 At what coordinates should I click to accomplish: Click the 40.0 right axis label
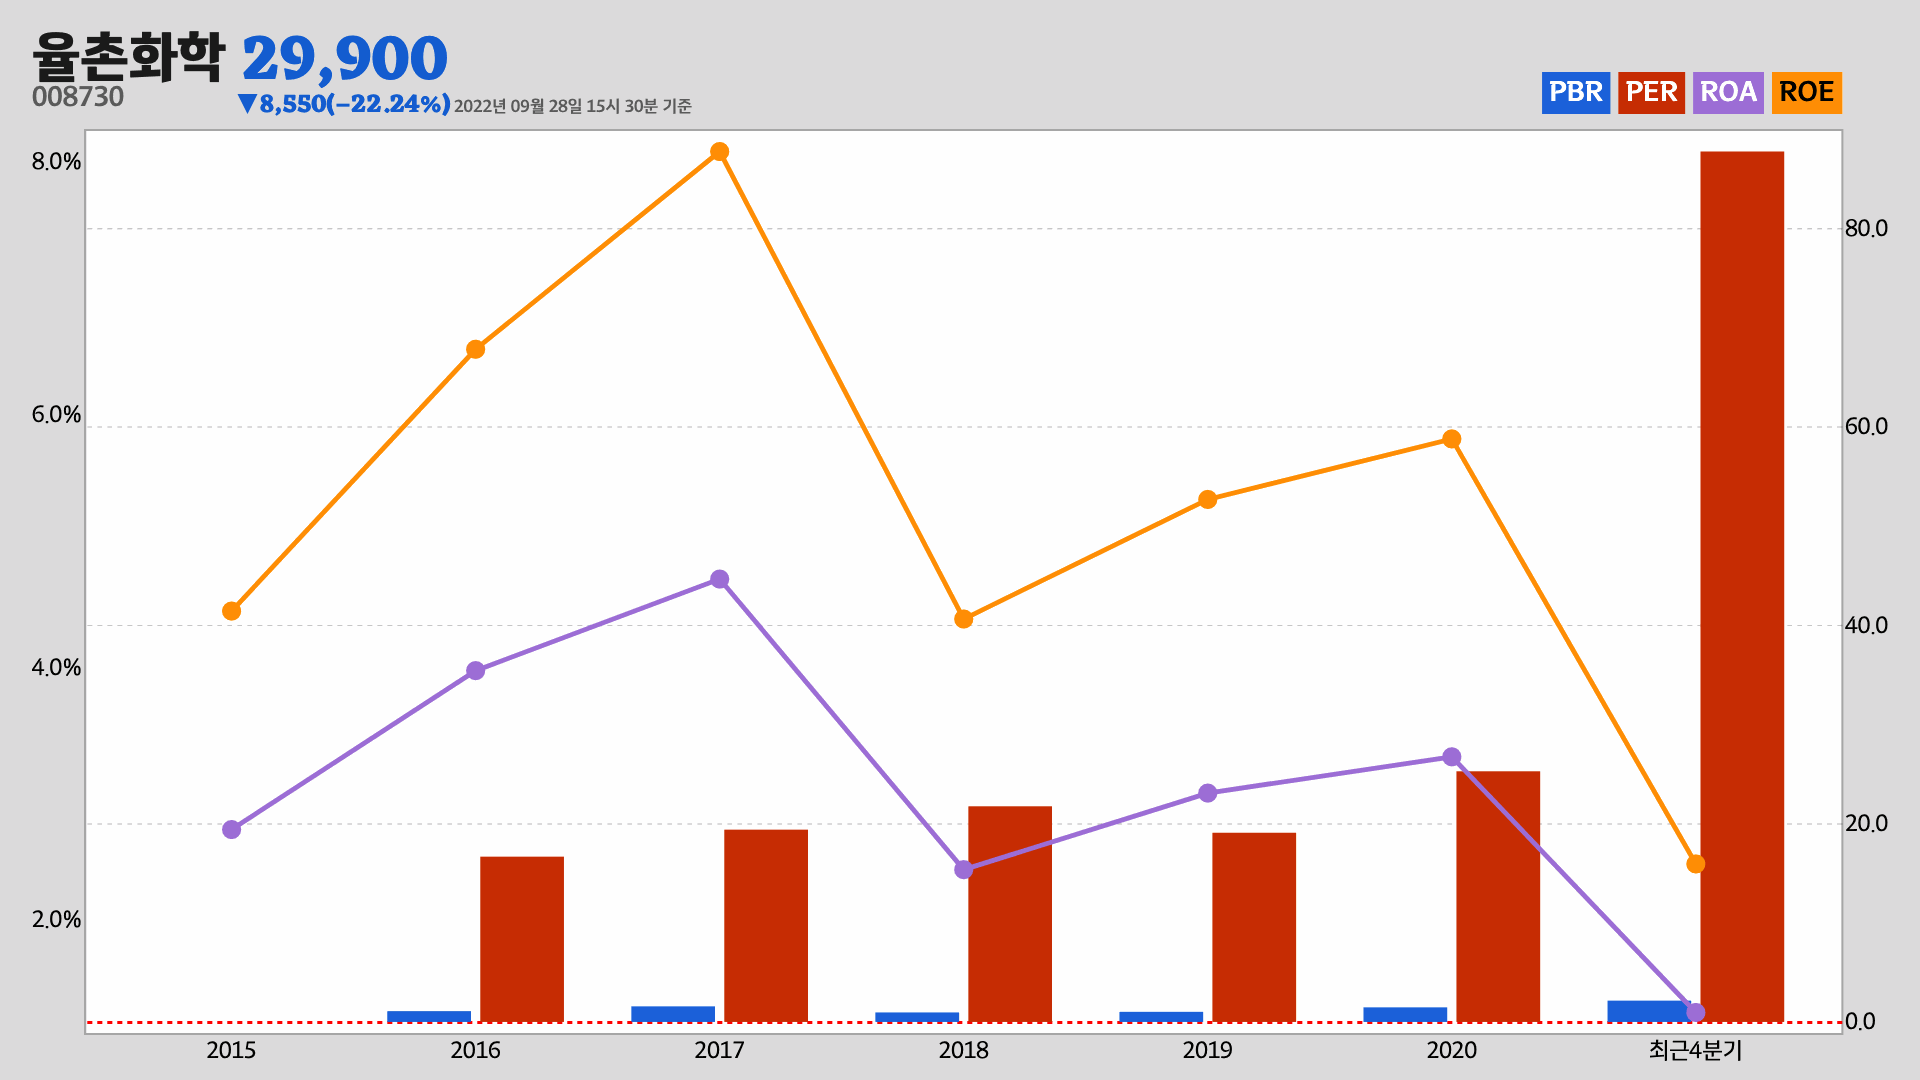coord(1866,625)
